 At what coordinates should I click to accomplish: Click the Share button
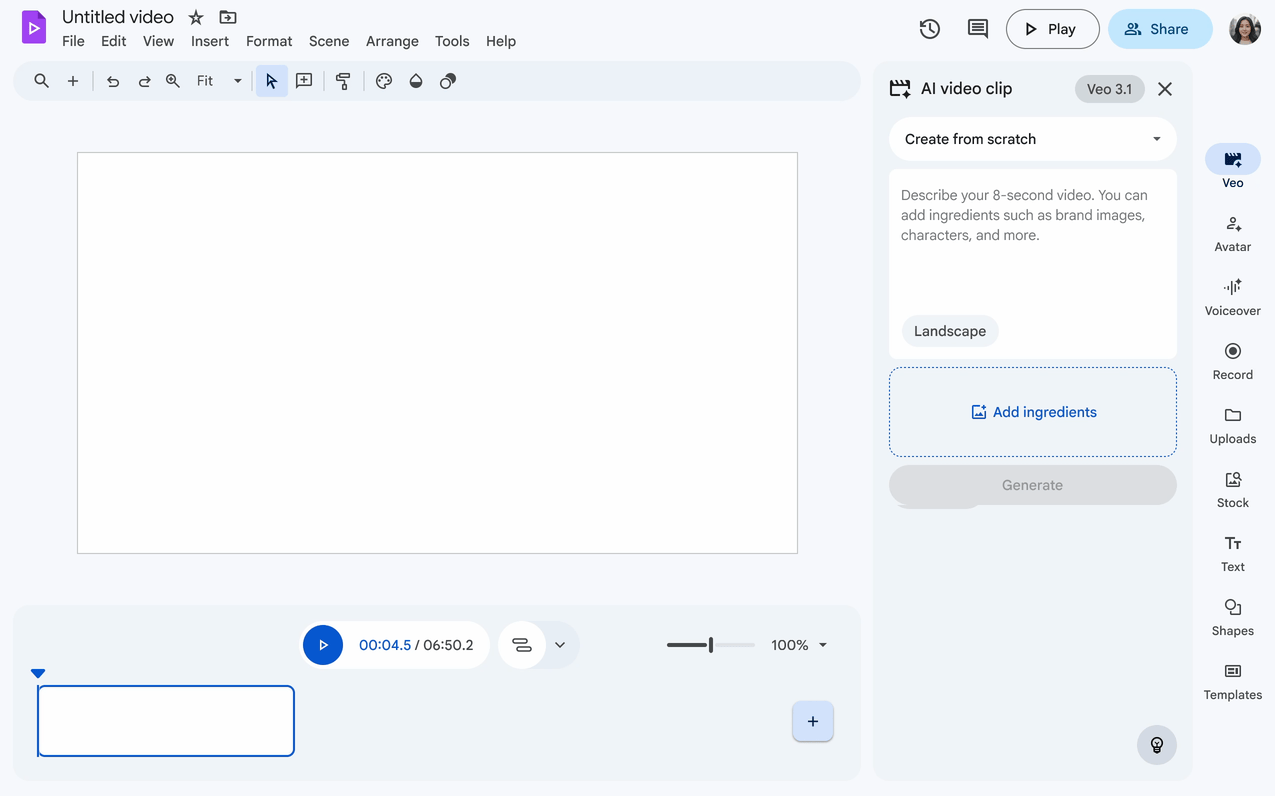pos(1160,29)
